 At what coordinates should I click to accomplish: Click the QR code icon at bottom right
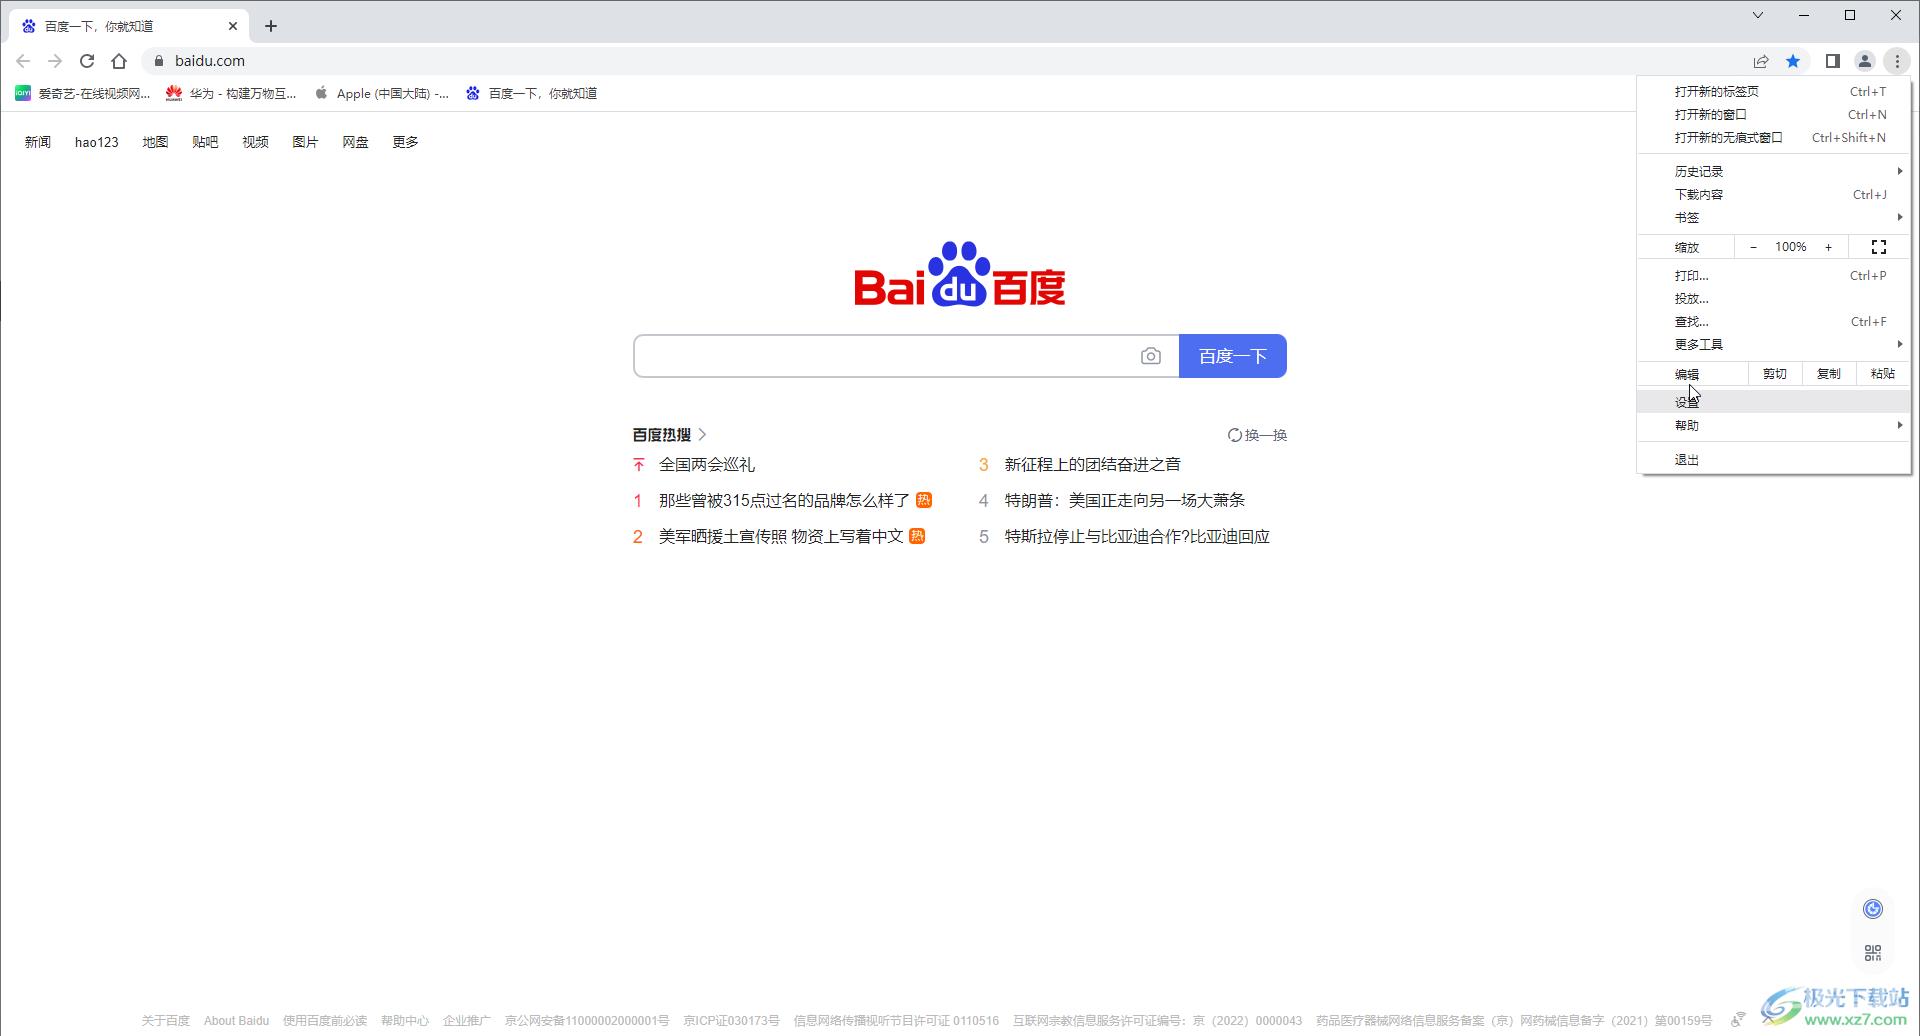1873,953
